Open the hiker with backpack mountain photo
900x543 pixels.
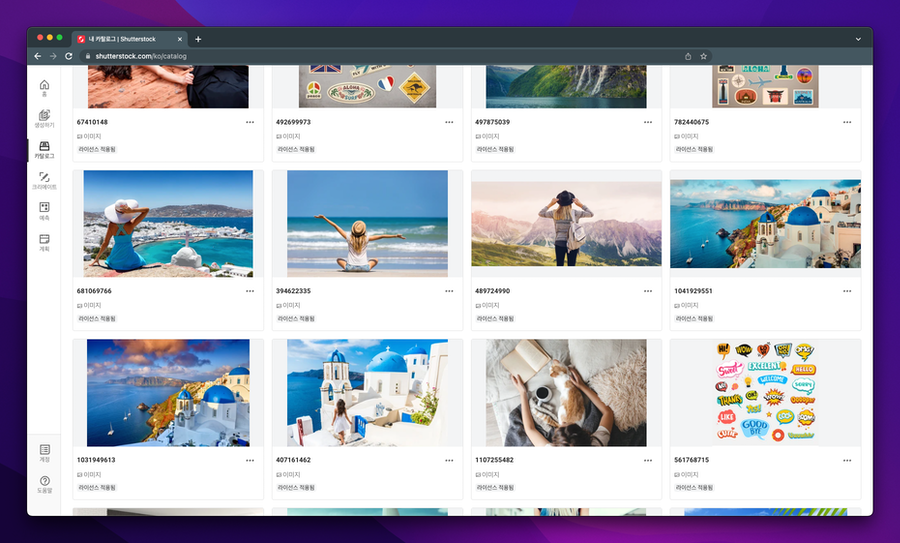pyautogui.click(x=567, y=224)
